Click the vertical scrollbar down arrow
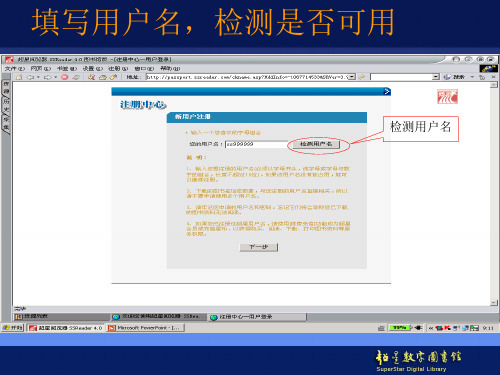Viewport: 500px width, 375px height. (x=494, y=303)
